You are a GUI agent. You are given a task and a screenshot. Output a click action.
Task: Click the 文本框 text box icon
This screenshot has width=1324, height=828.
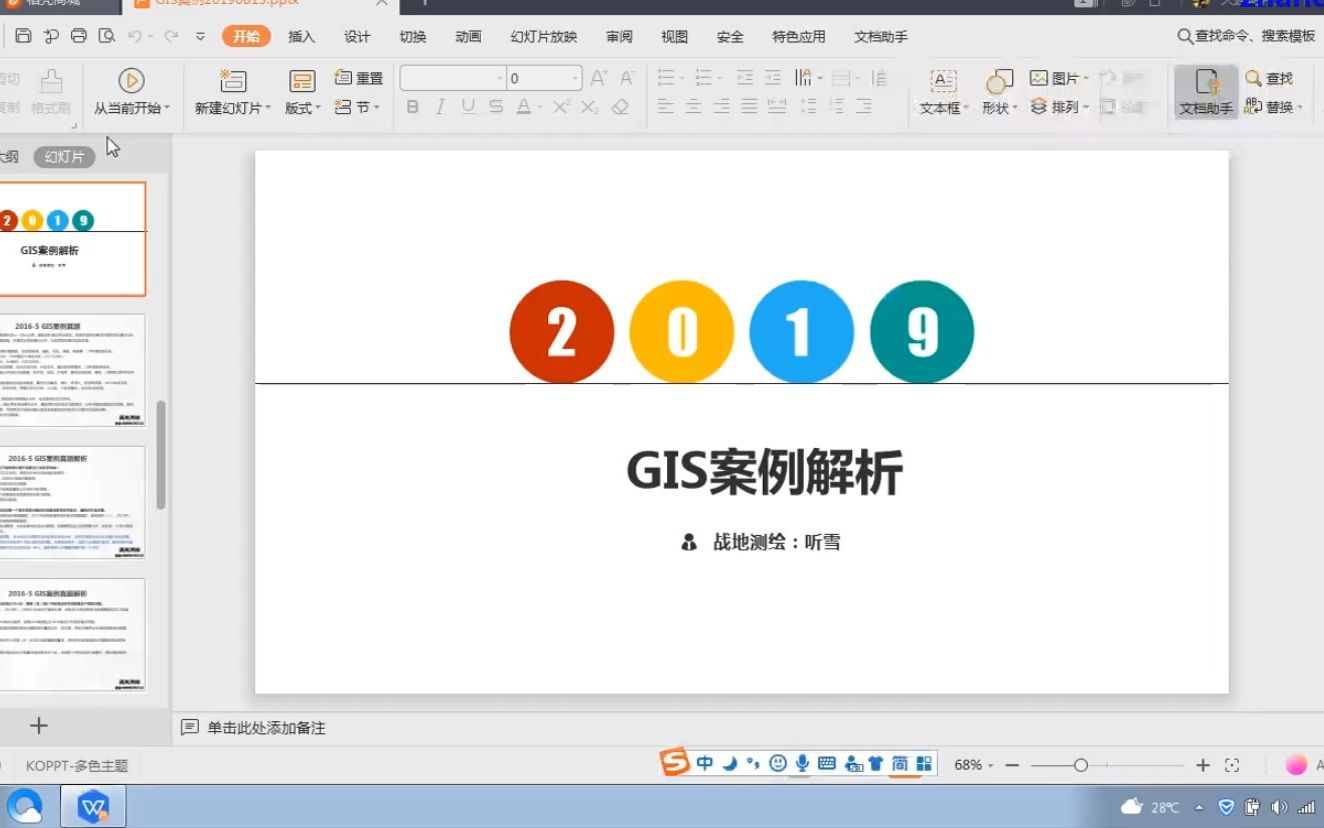click(x=943, y=81)
